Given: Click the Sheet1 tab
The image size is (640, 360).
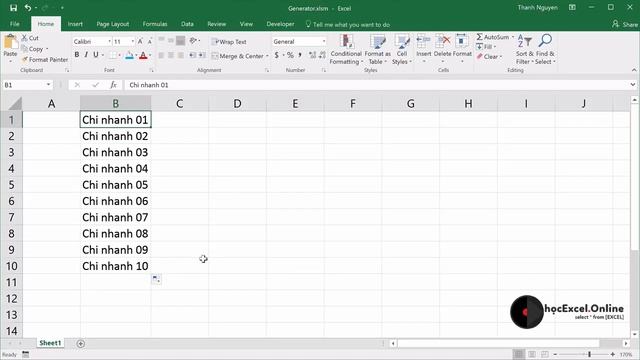Looking at the screenshot, I should [50, 343].
